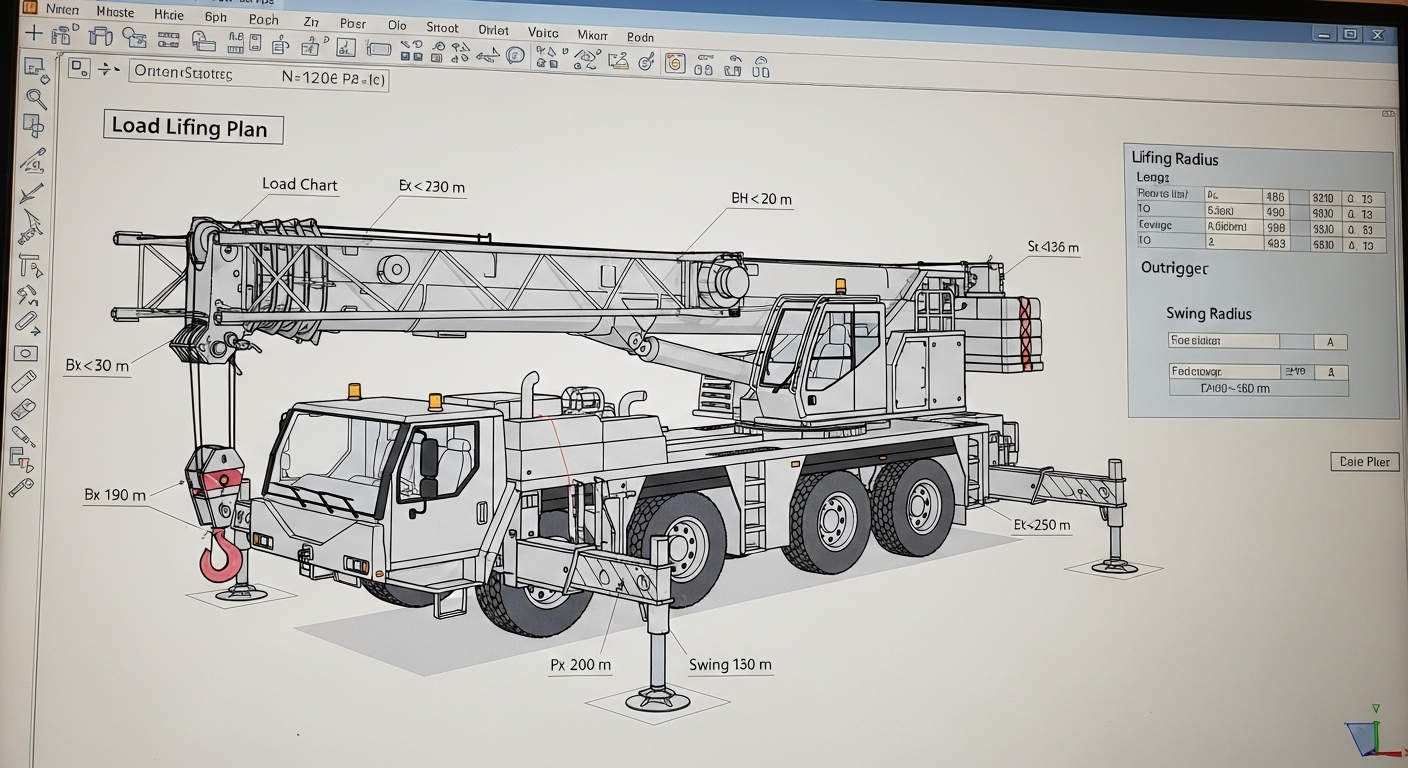This screenshot has width=1408, height=768.
Task: Open the A dropdown in the Swing Radius panel
Action: pyautogui.click(x=1330, y=341)
